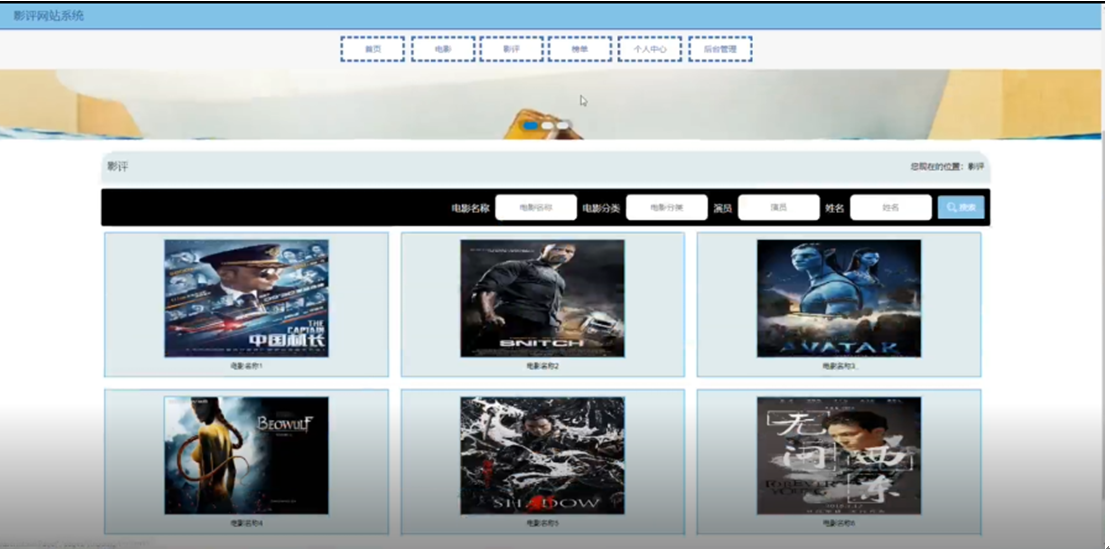Viewport: 1110px width, 549px height.
Task: Open the Shadow movie poster
Action: tap(542, 455)
